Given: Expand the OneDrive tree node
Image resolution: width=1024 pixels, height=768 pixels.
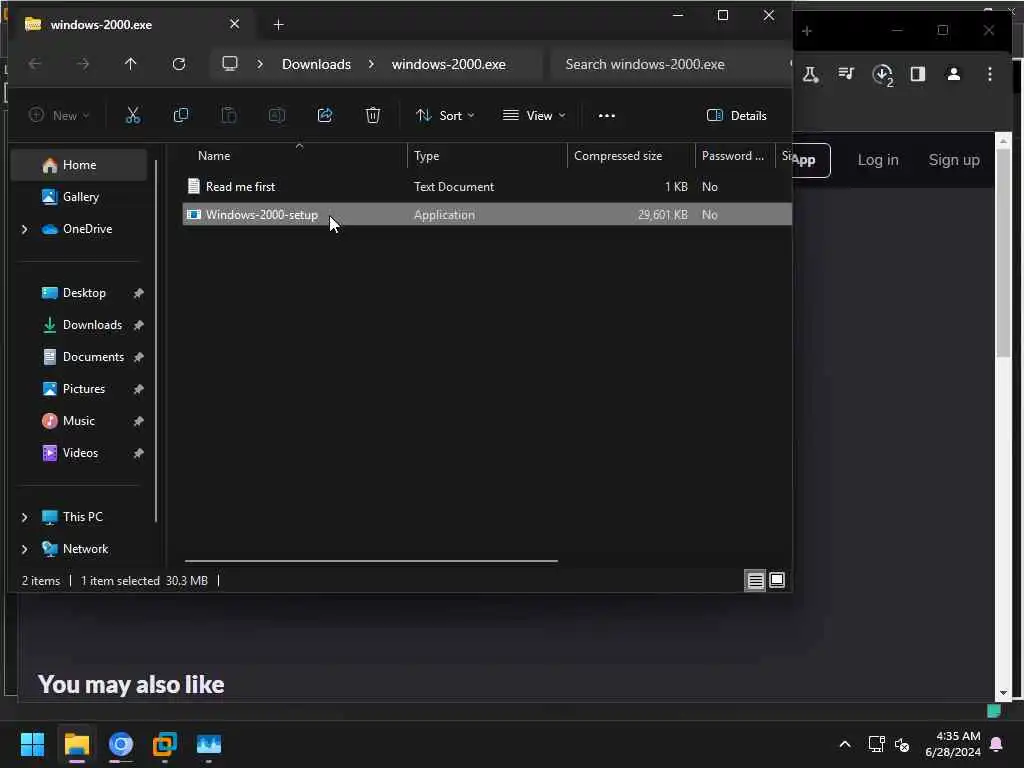Looking at the screenshot, I should tap(25, 229).
